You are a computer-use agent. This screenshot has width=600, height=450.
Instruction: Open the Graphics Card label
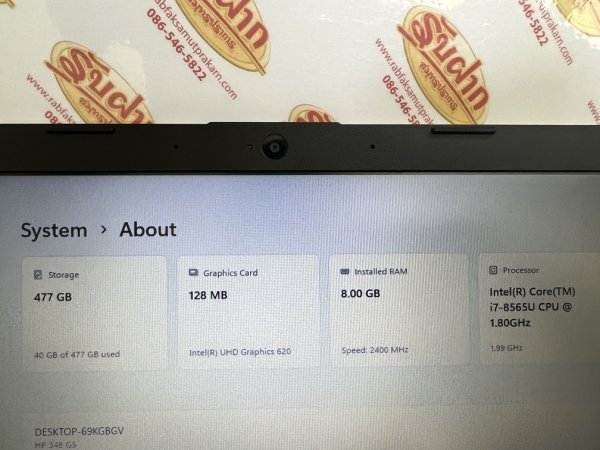tap(230, 273)
